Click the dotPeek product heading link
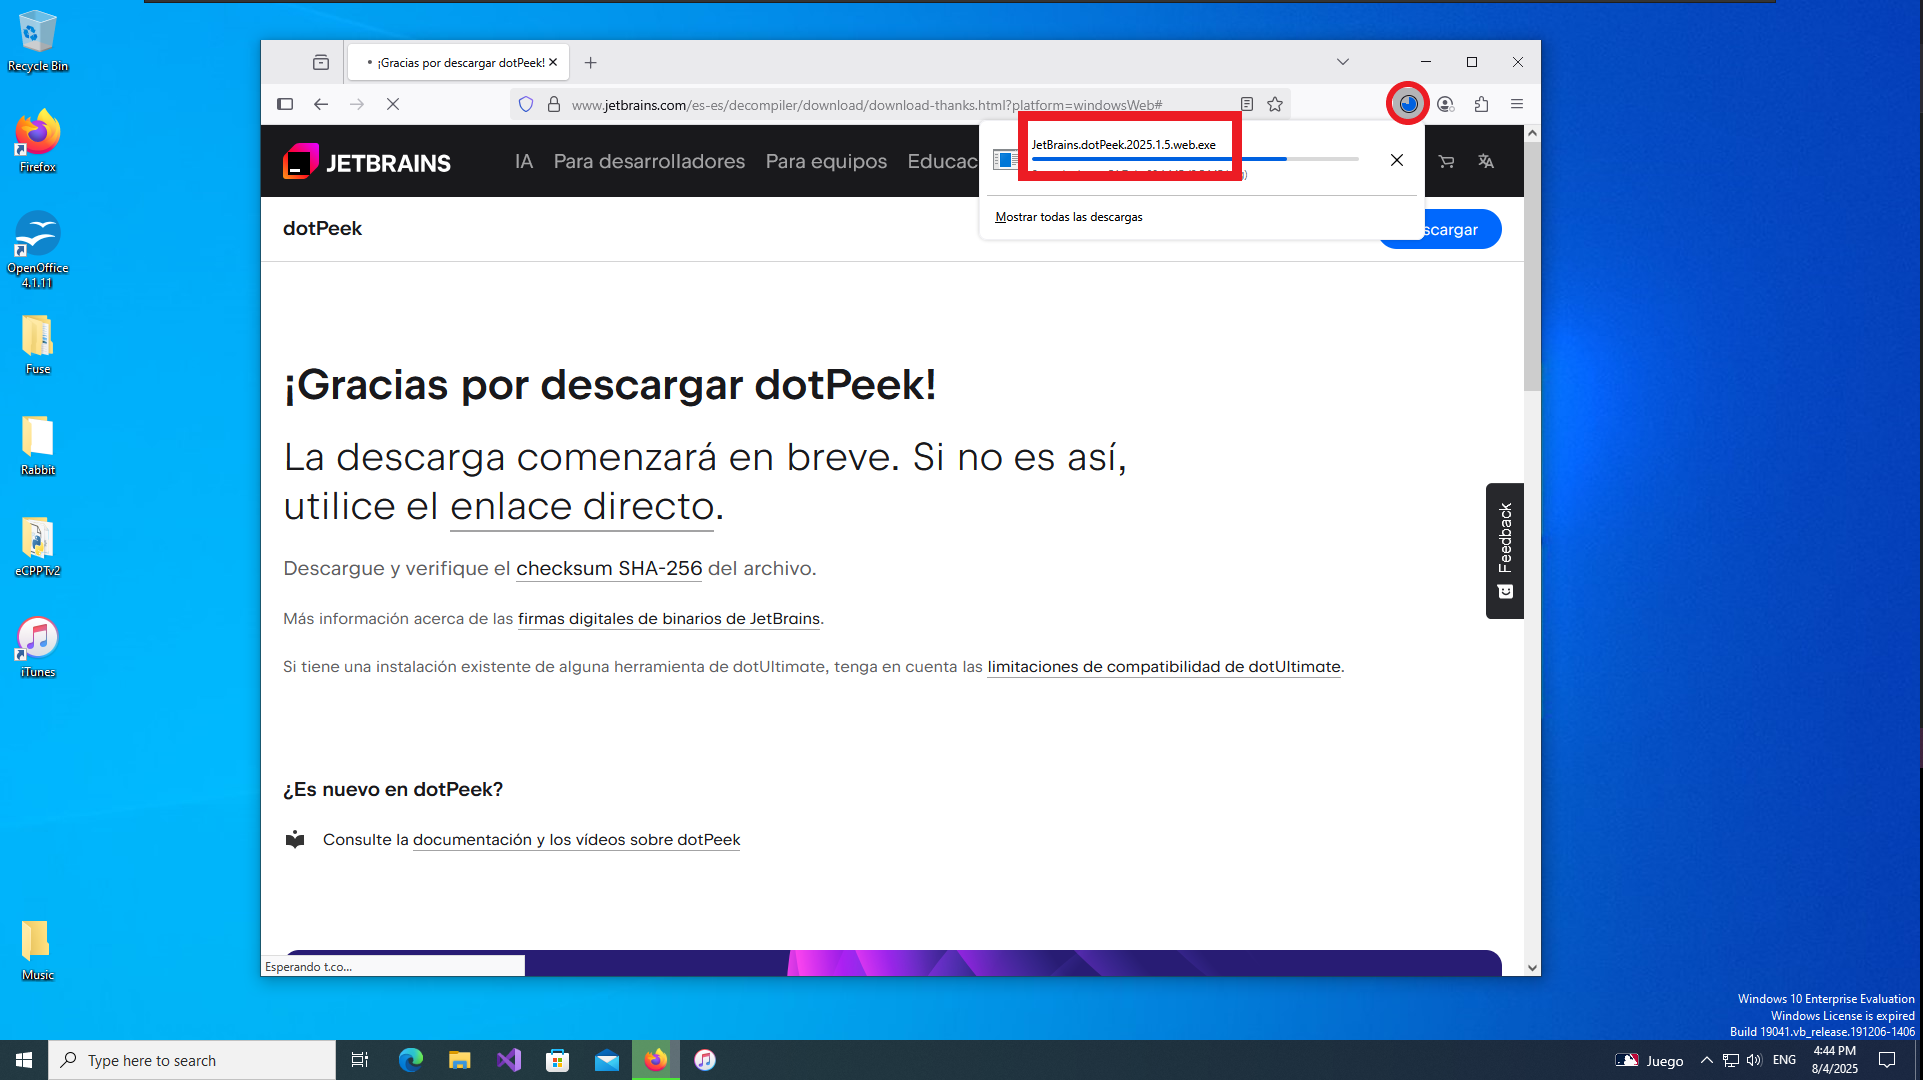Image resolution: width=1923 pixels, height=1080 pixels. (x=322, y=228)
